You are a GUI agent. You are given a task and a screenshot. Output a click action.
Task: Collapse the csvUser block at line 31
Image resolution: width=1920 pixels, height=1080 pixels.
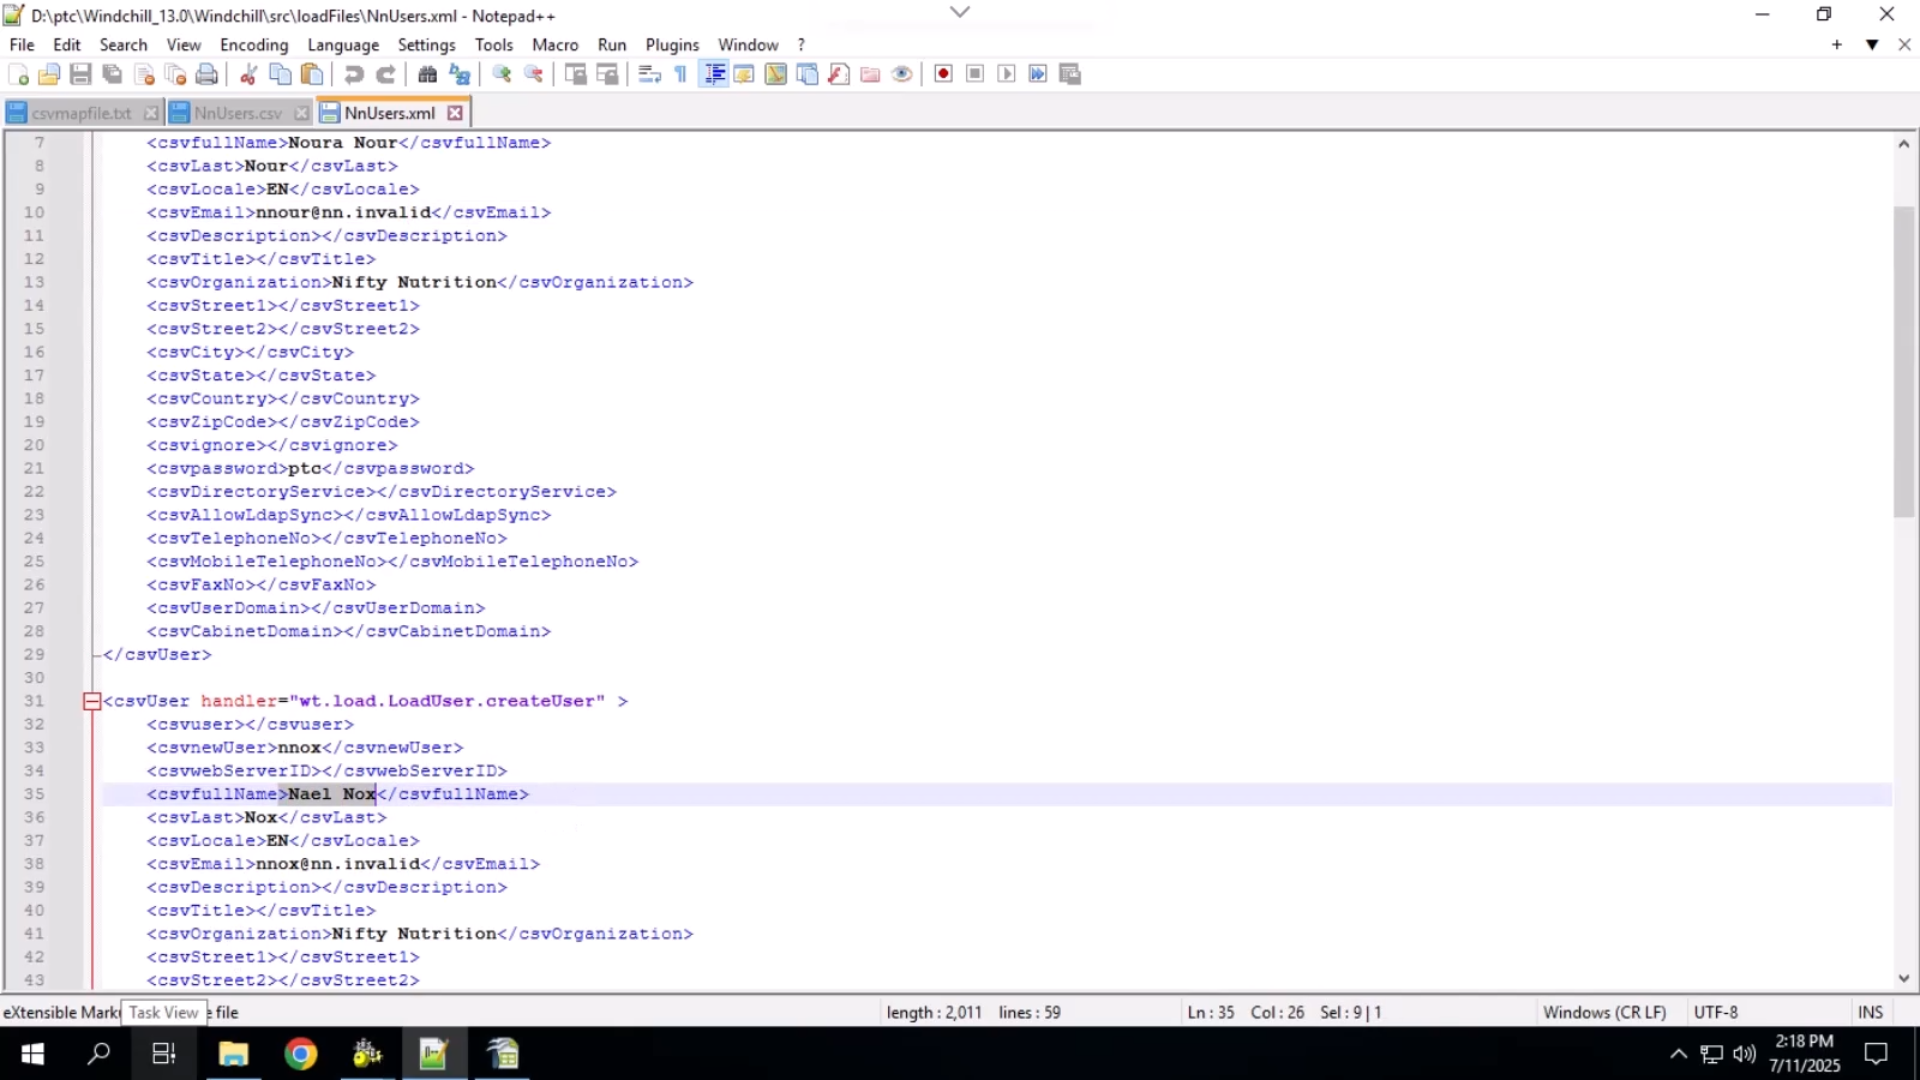click(91, 701)
